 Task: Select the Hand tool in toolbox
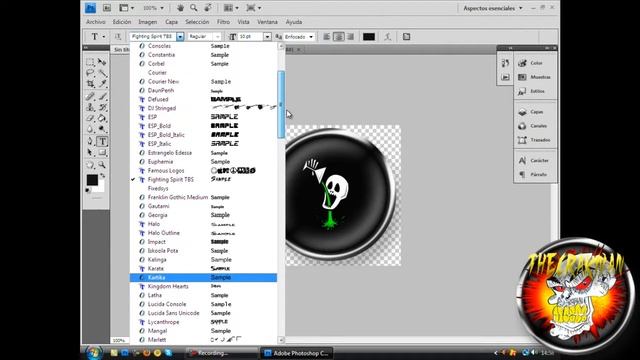90,165
